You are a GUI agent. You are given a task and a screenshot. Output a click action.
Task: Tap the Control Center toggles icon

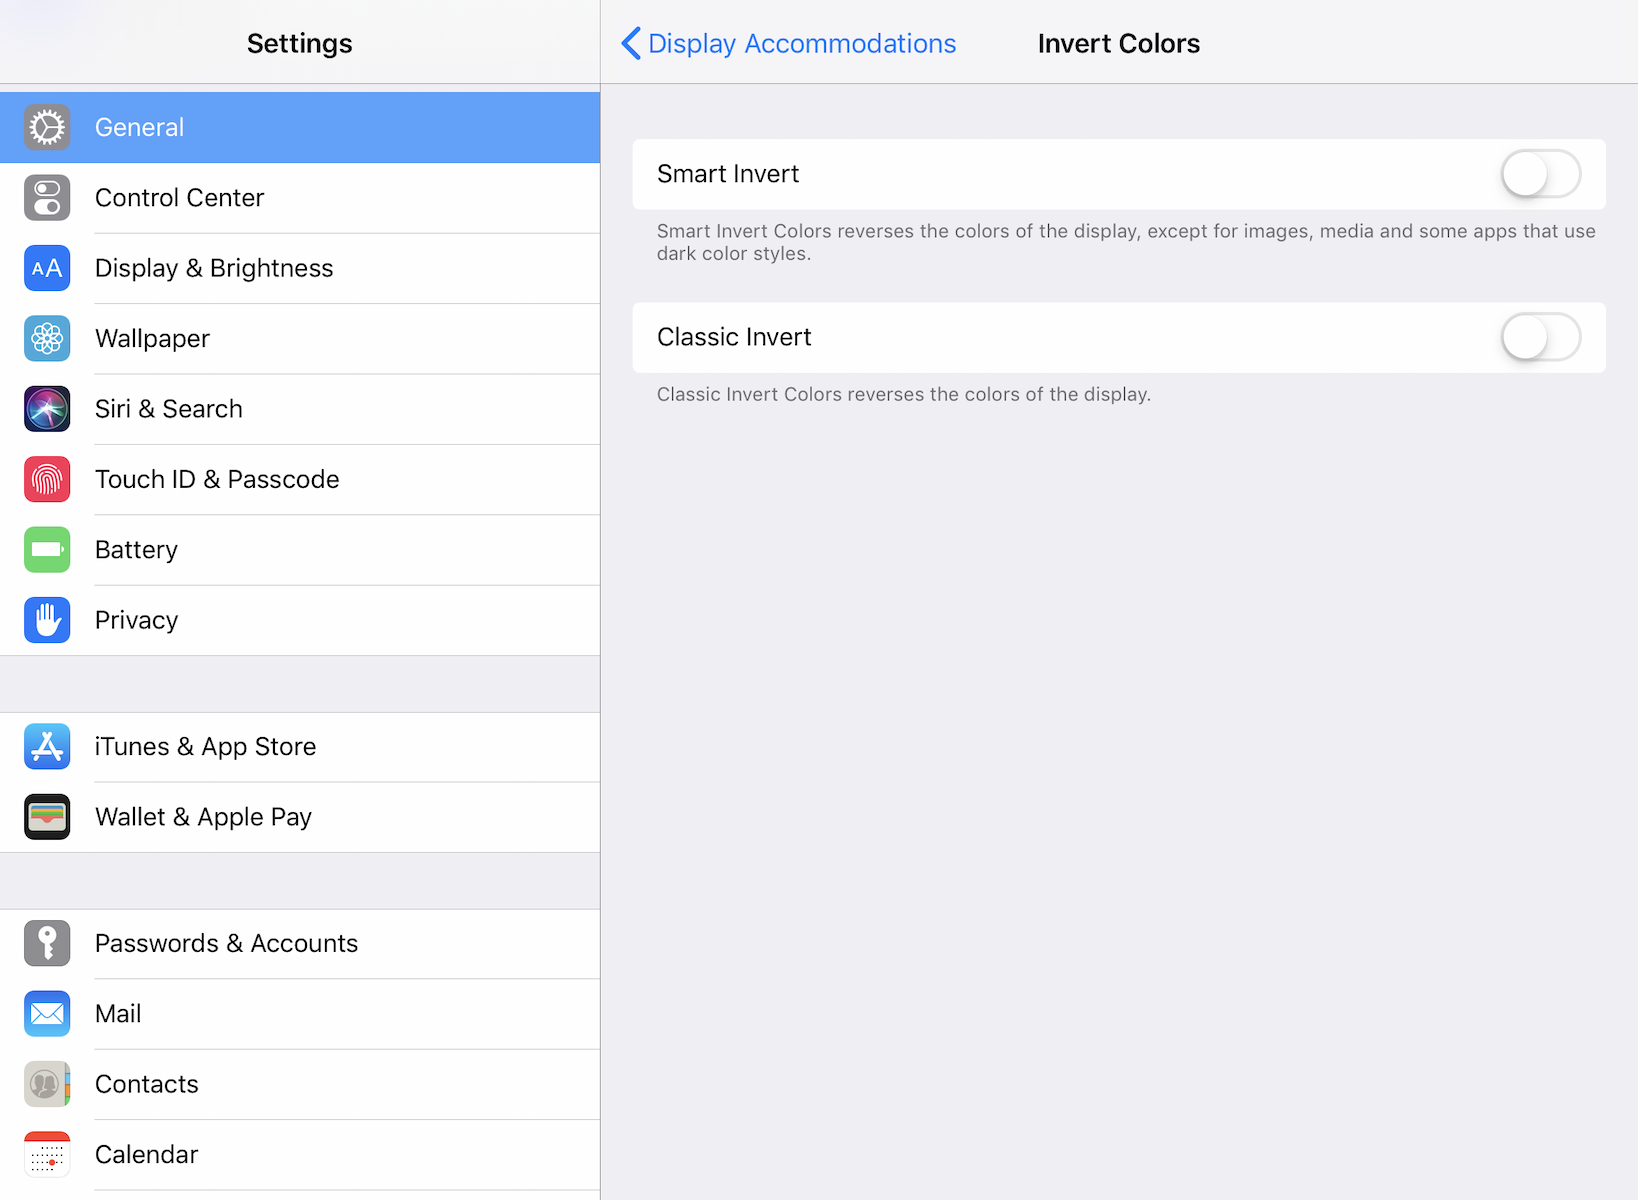point(47,198)
